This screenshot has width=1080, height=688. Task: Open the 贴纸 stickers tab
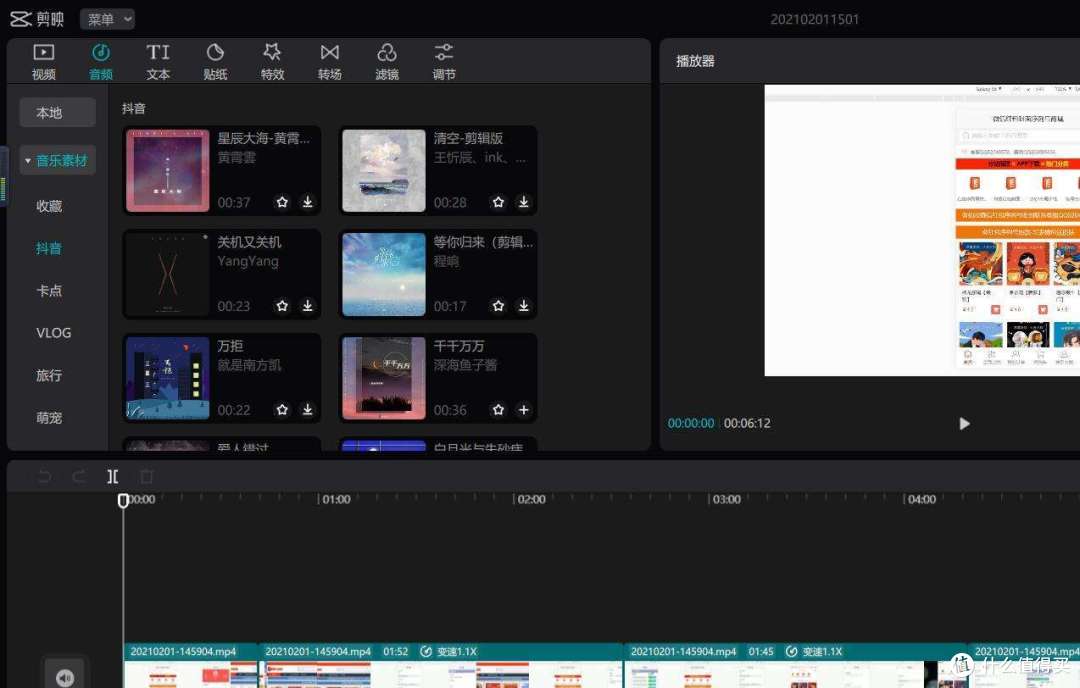215,61
